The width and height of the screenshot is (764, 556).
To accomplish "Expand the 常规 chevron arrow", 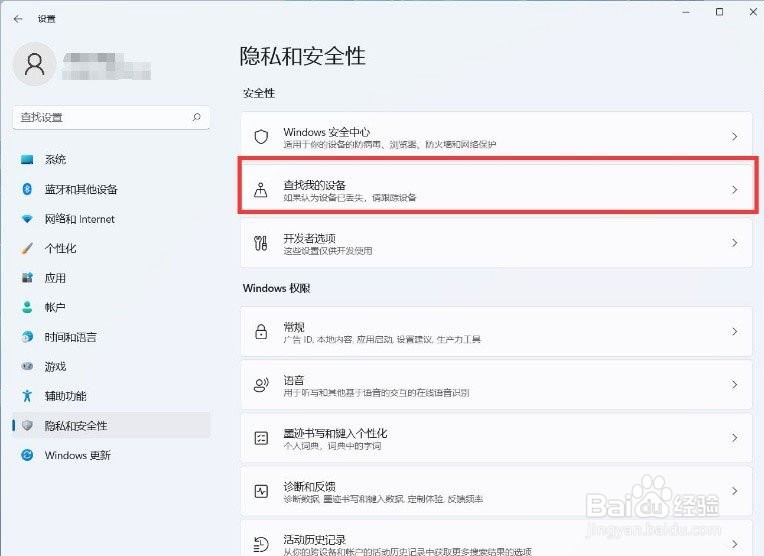I will pos(734,331).
